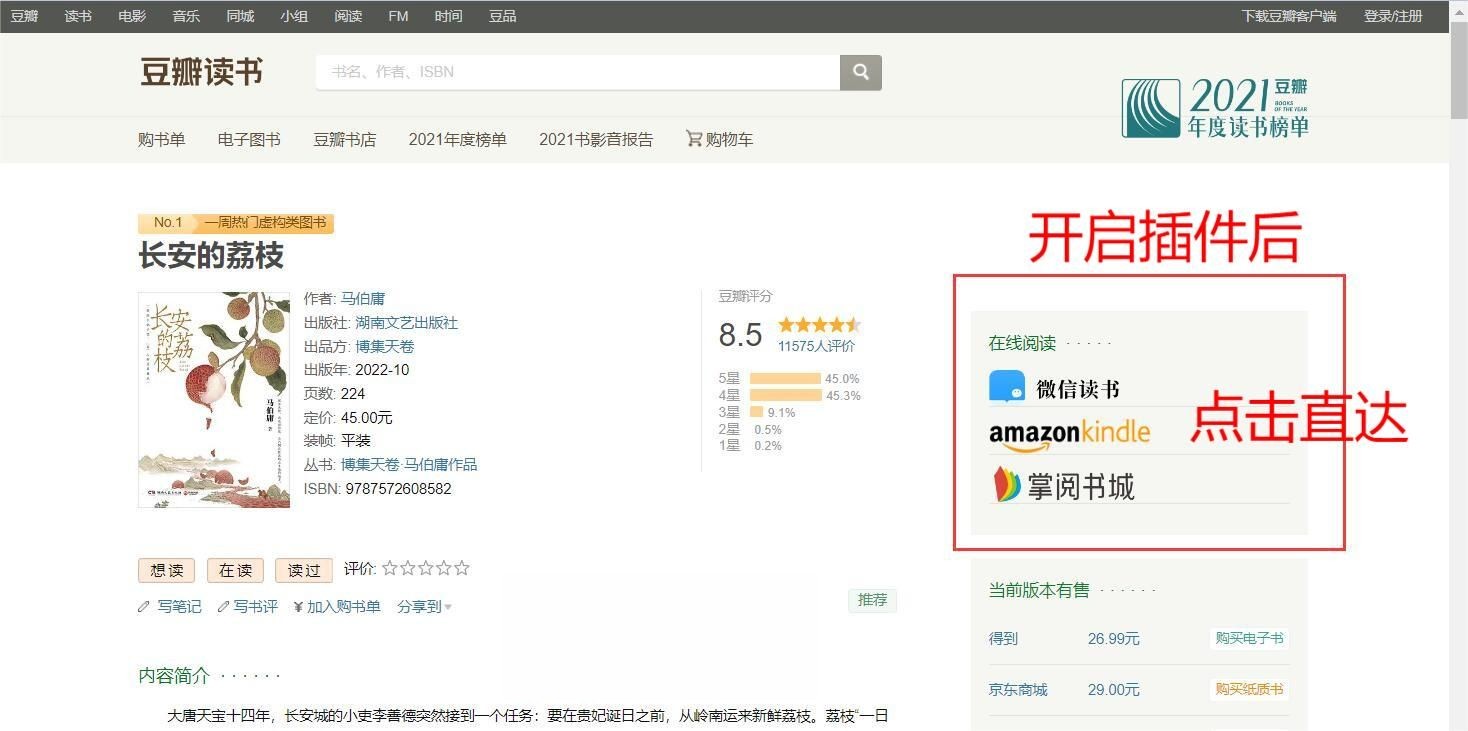Mark the book as 想读
1468x731 pixels.
tap(167, 570)
